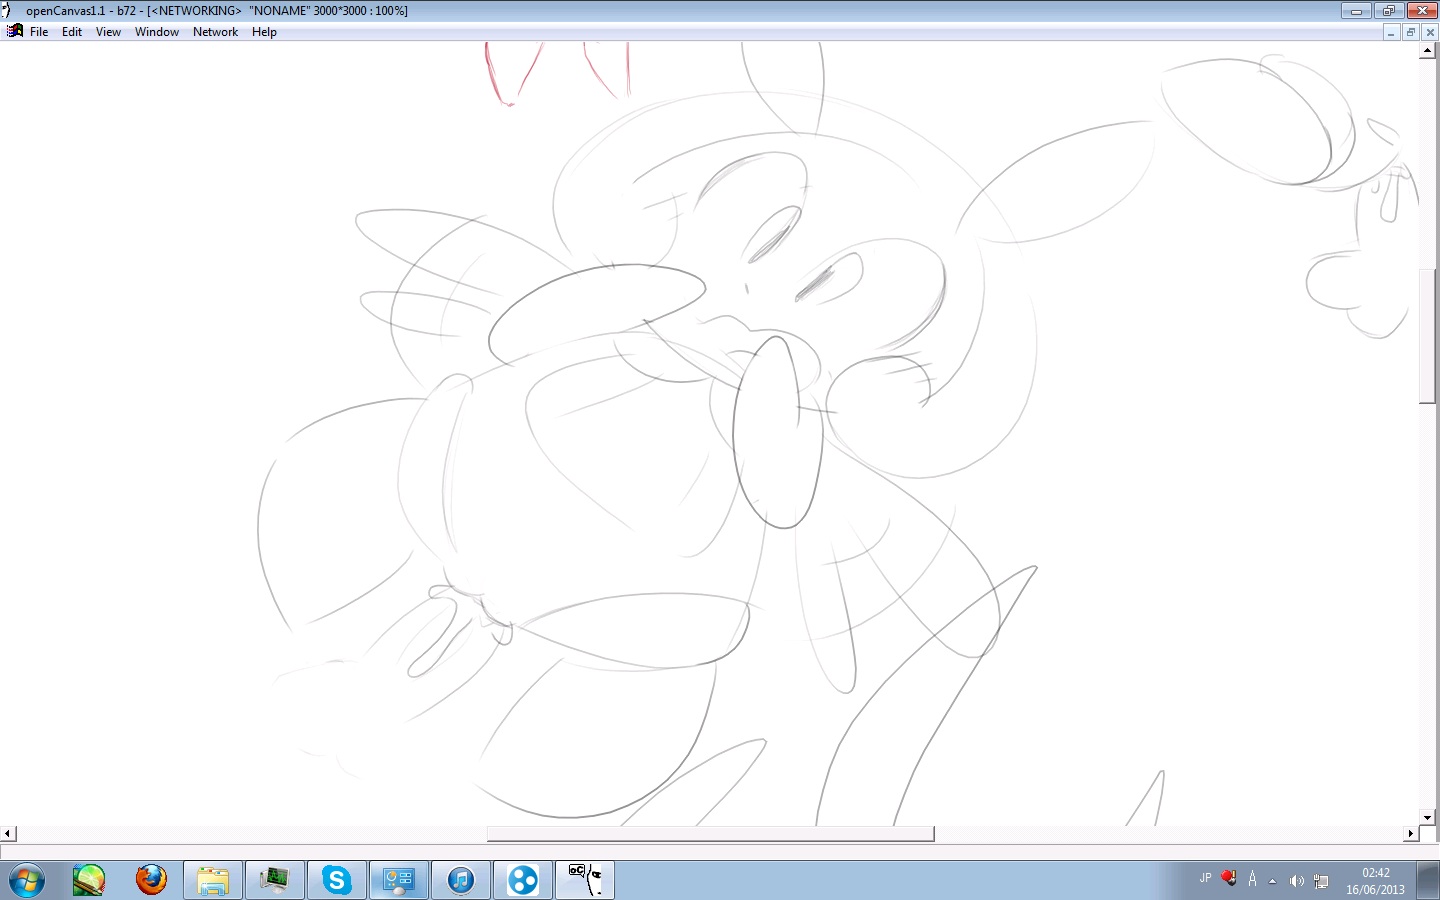Open the lime slice app in taskbar
This screenshot has height=900, width=1440.
coord(89,880)
